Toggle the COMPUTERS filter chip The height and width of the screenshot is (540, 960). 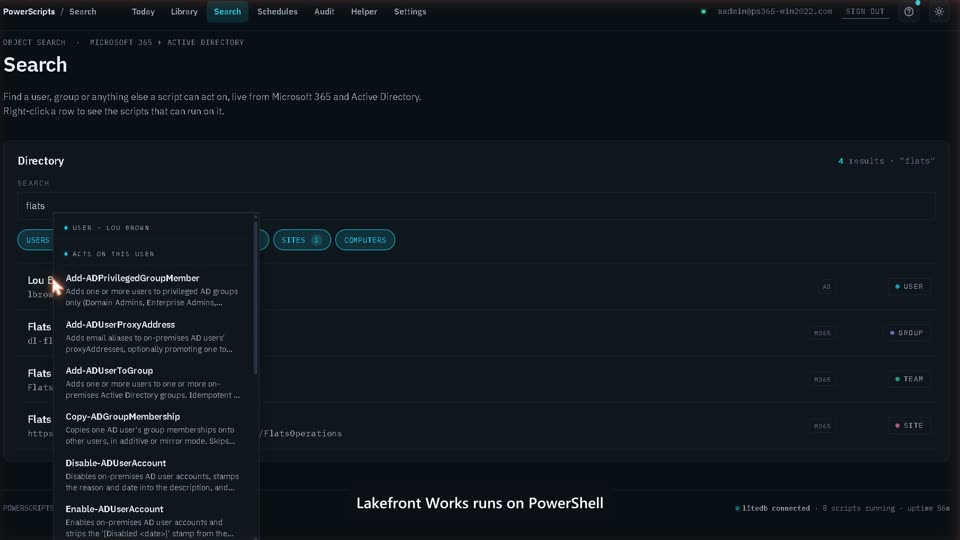[365, 240]
